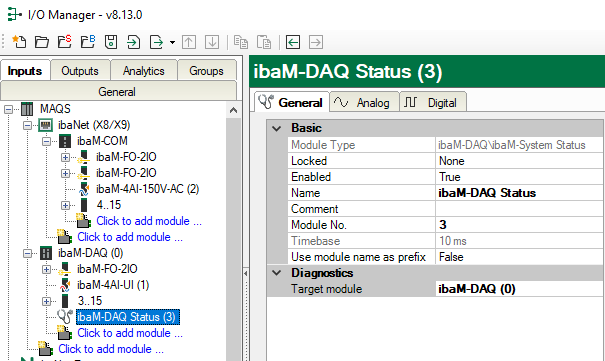Click the folder icon with blue B
Image resolution: width=605 pixels, height=361 pixels.
(x=88, y=42)
